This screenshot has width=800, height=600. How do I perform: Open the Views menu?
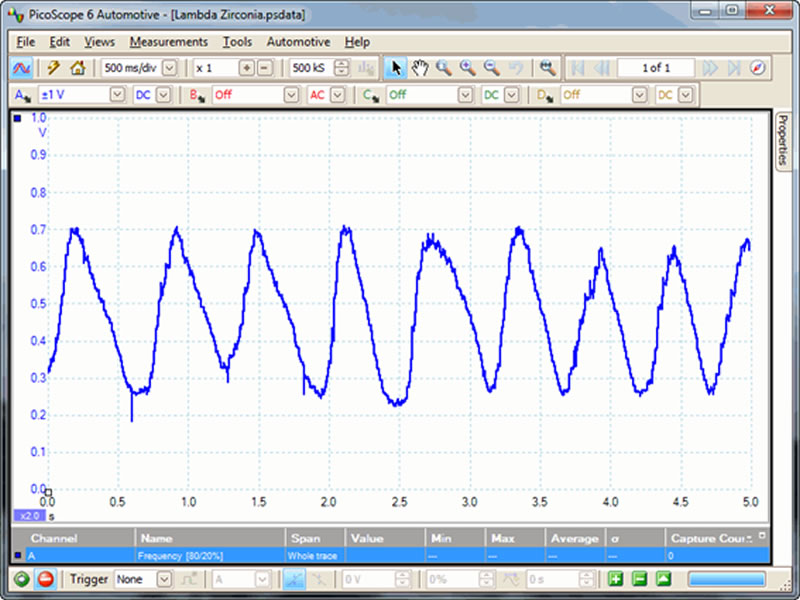click(x=99, y=42)
